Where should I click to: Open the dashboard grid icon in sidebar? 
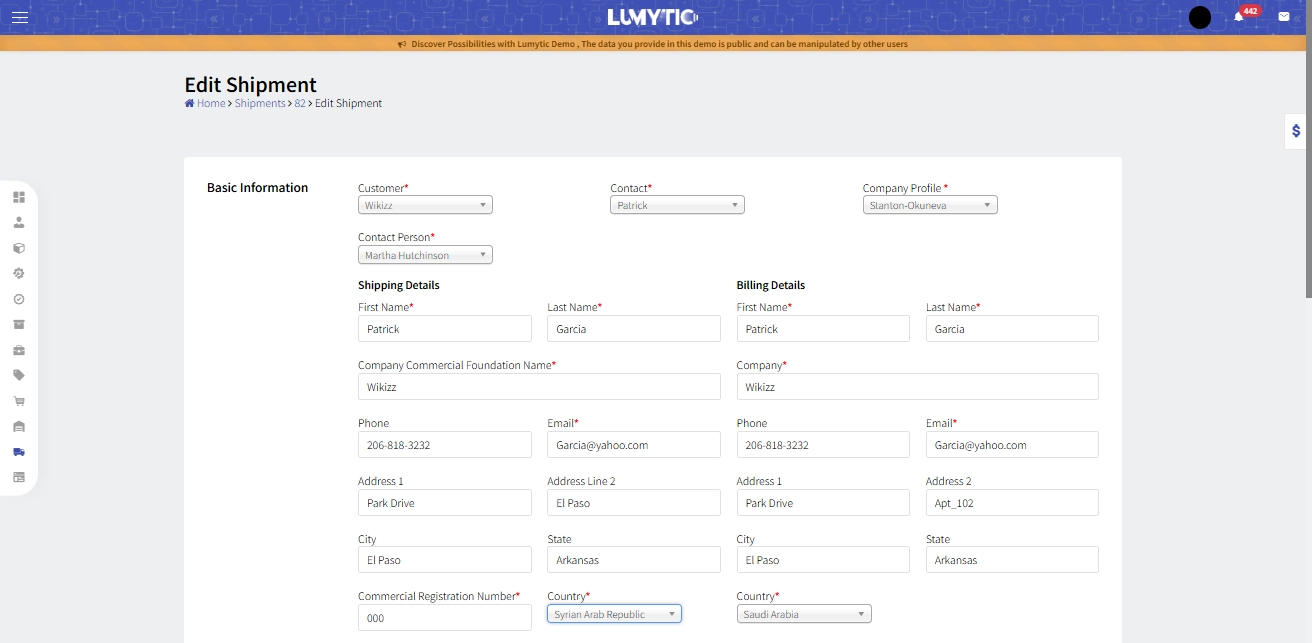(19, 197)
